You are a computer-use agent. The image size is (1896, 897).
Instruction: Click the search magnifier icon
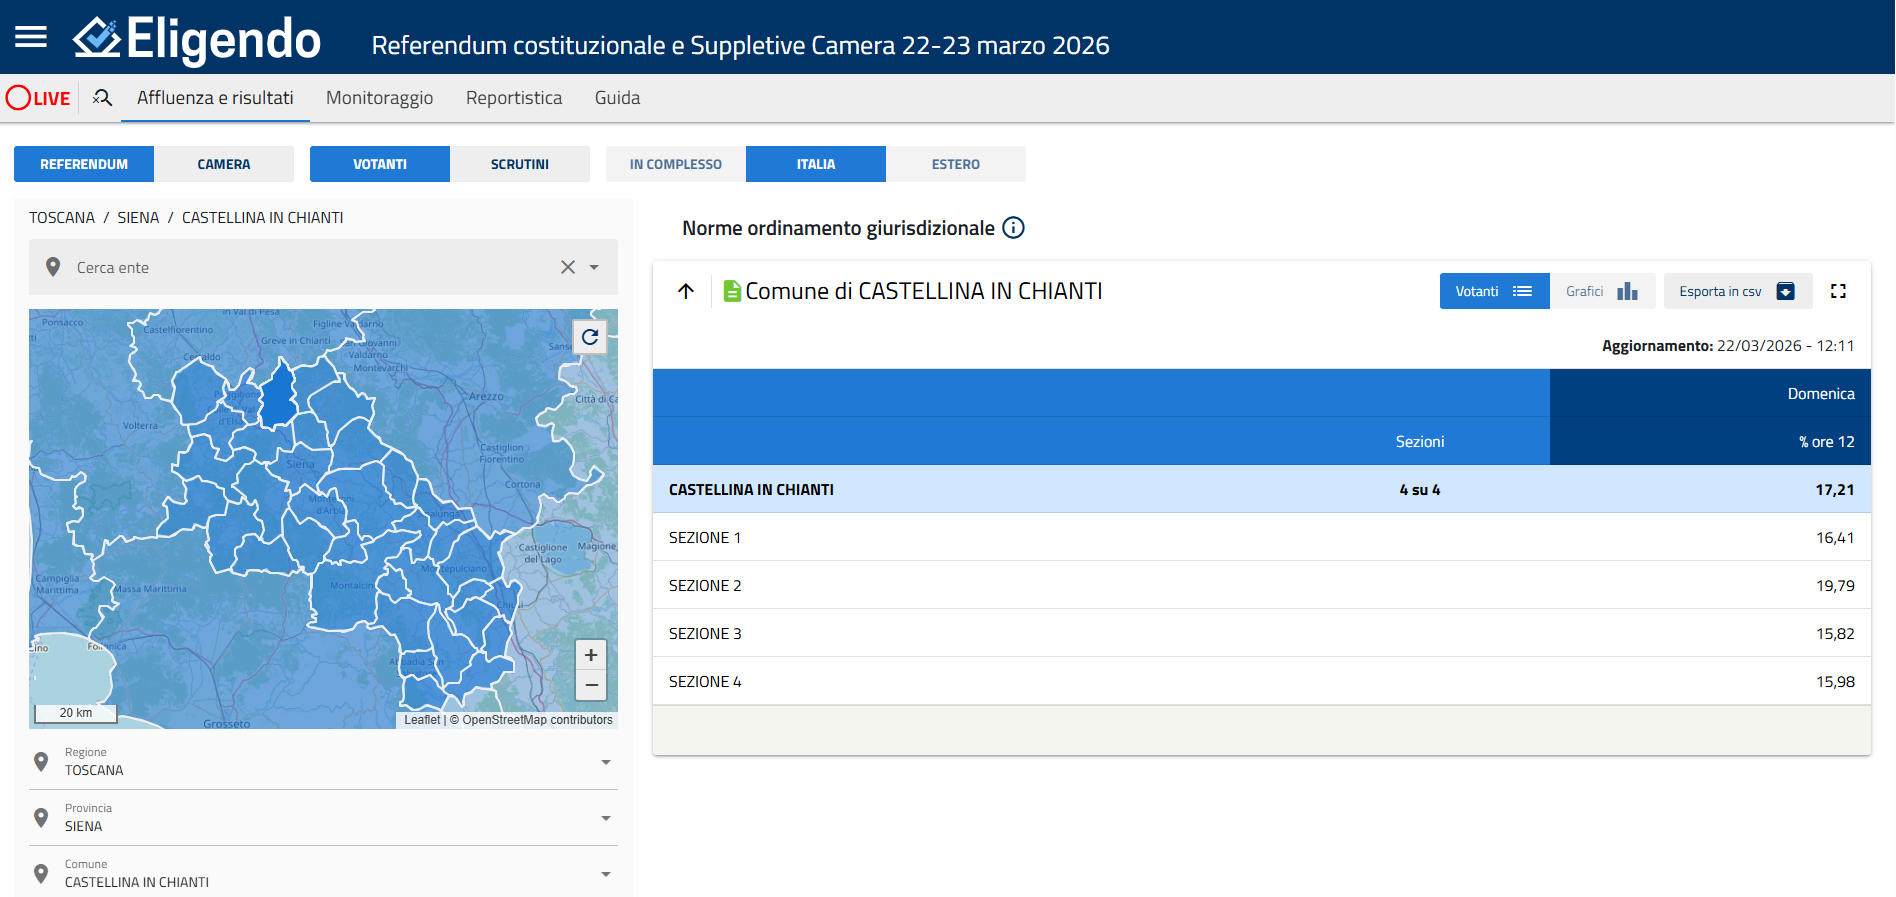point(102,98)
